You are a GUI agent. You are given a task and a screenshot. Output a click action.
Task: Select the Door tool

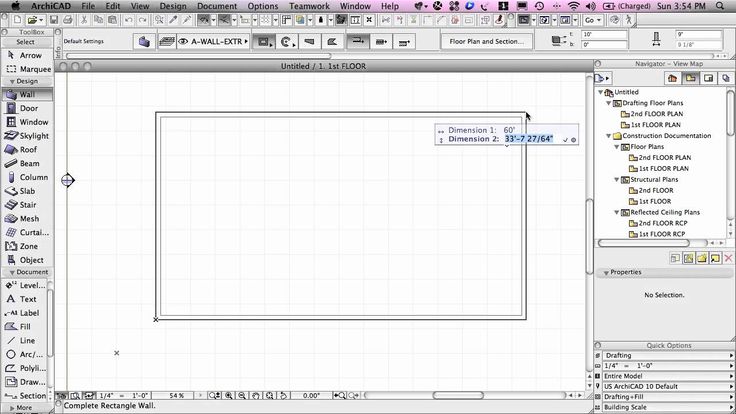click(x=27, y=108)
